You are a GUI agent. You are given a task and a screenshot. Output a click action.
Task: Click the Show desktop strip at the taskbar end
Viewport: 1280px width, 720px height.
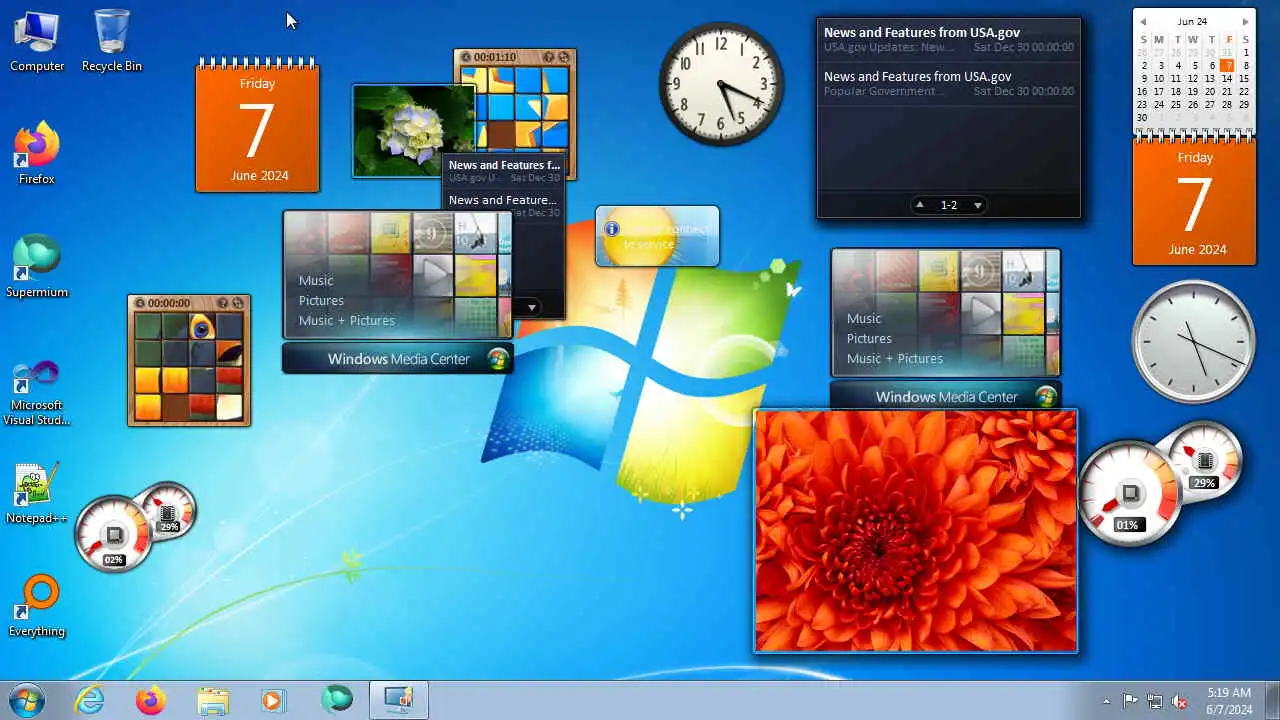1272,700
